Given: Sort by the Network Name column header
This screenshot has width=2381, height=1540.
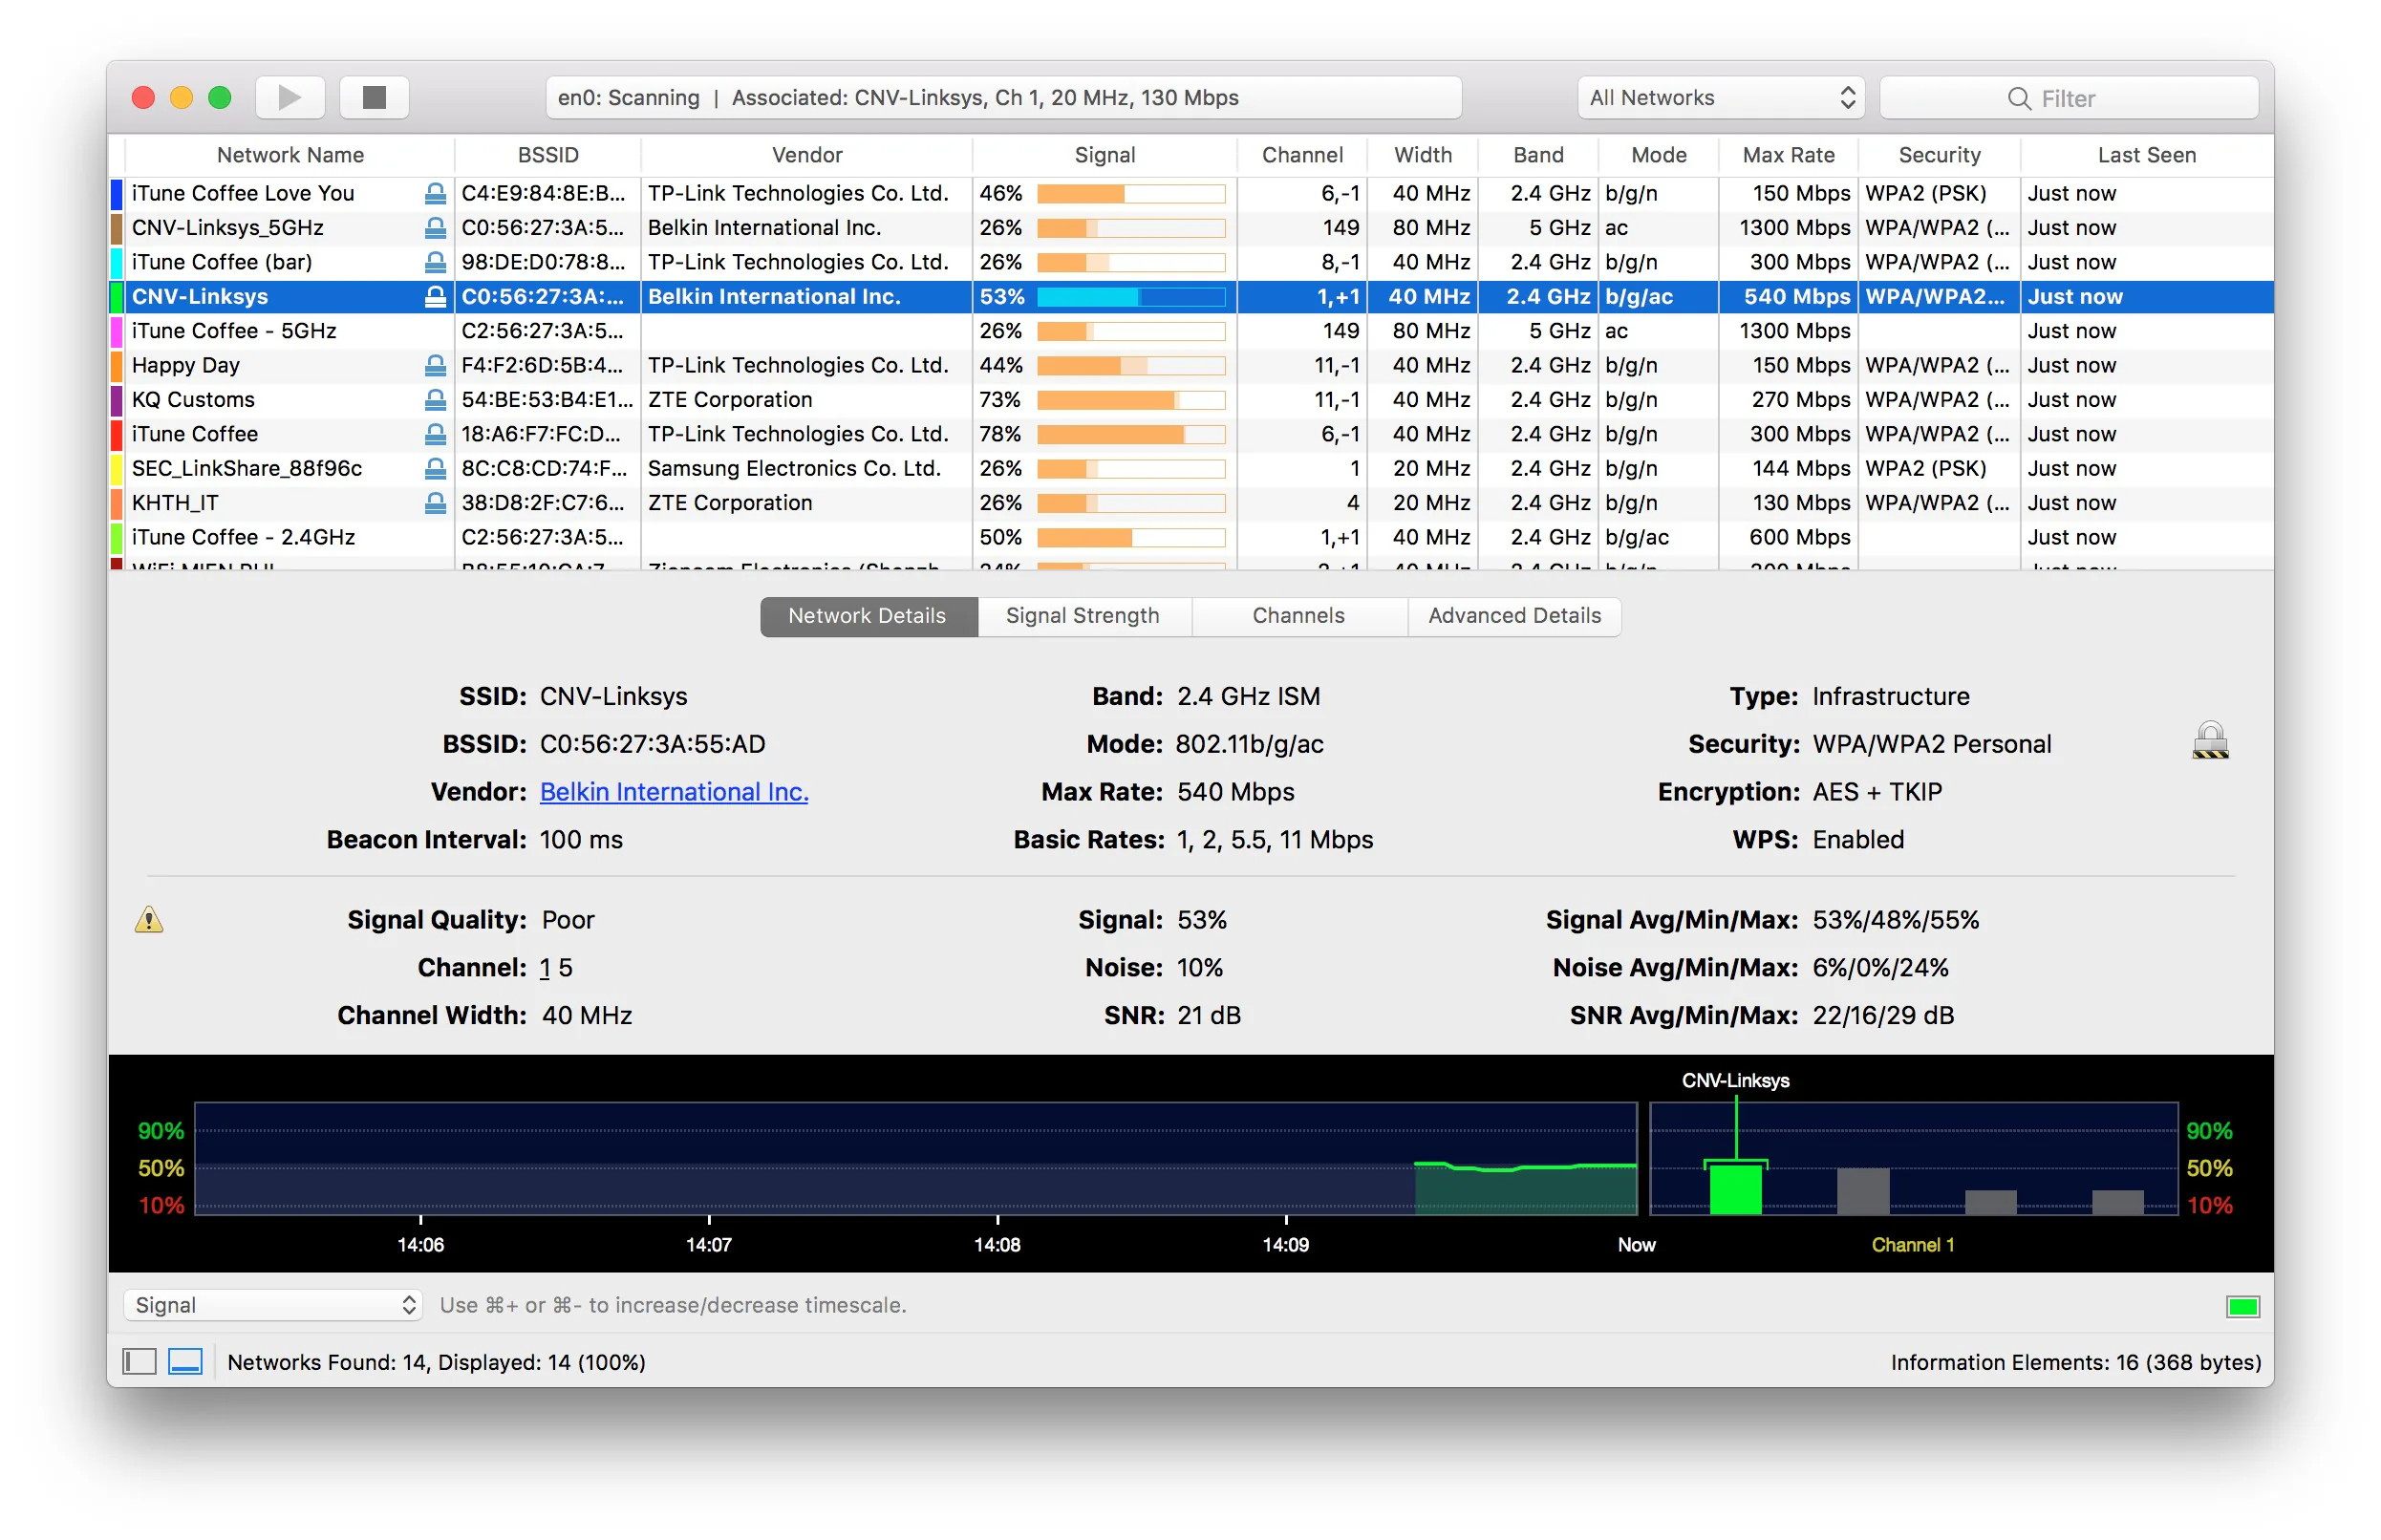Looking at the screenshot, I should pyautogui.click(x=290, y=155).
